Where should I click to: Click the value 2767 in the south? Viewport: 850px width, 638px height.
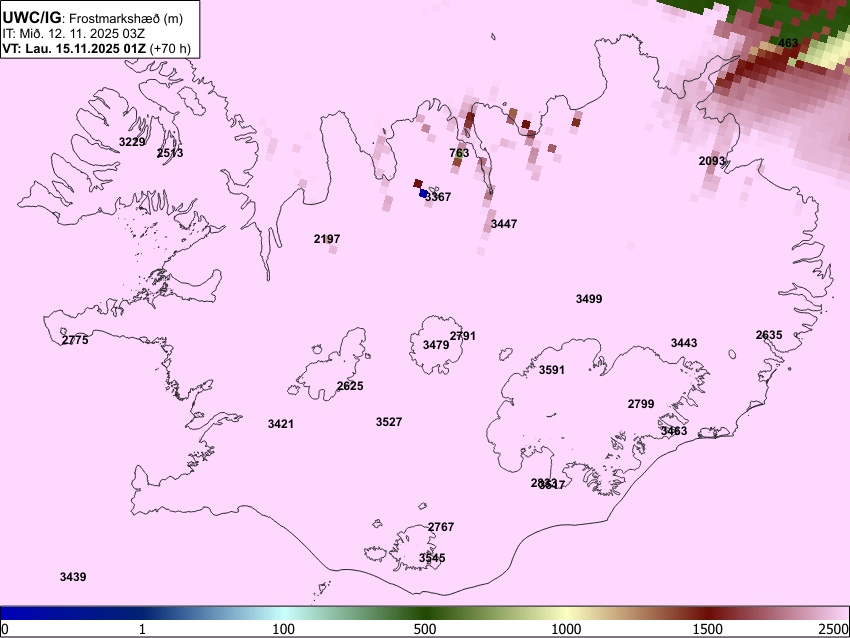441,527
